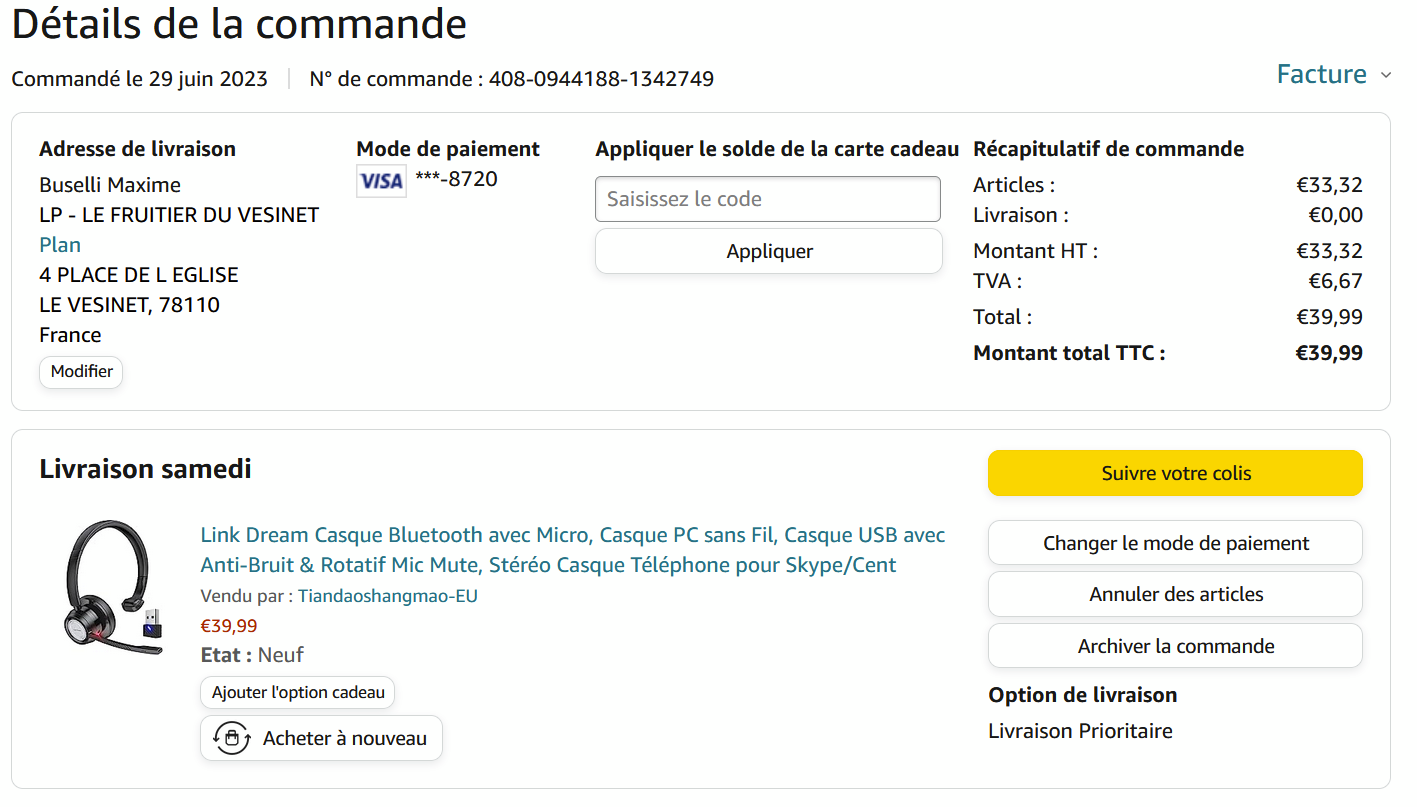
Task: Click the Visa card logo icon
Action: [x=381, y=181]
